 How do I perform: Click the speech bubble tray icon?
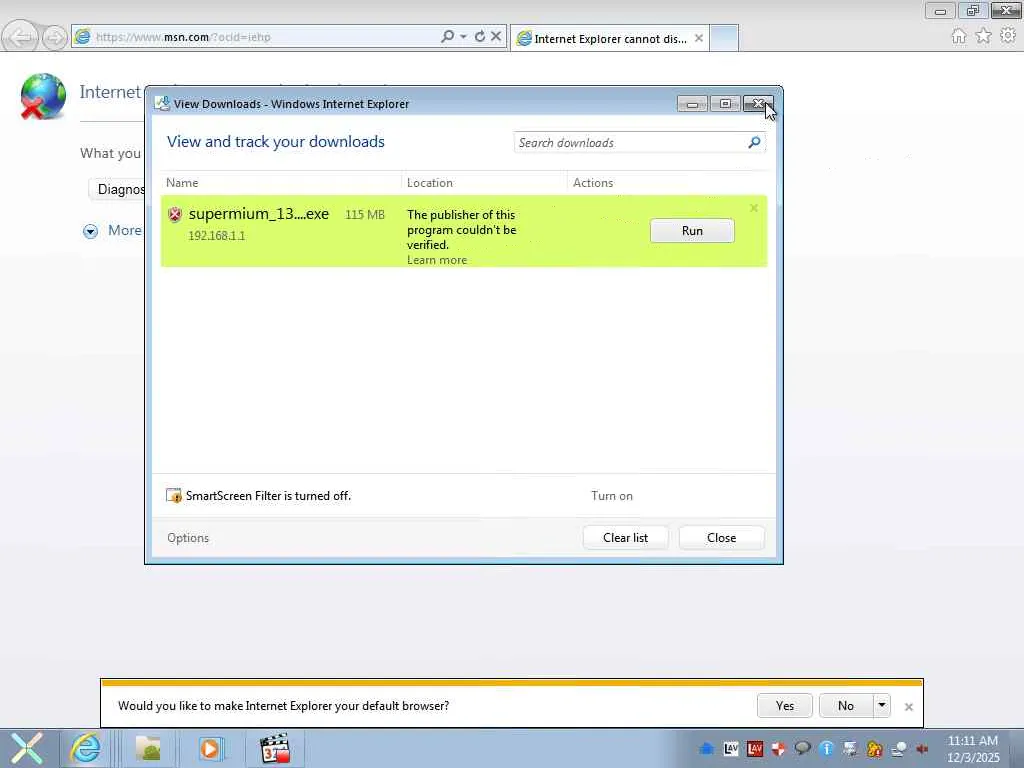coord(803,749)
